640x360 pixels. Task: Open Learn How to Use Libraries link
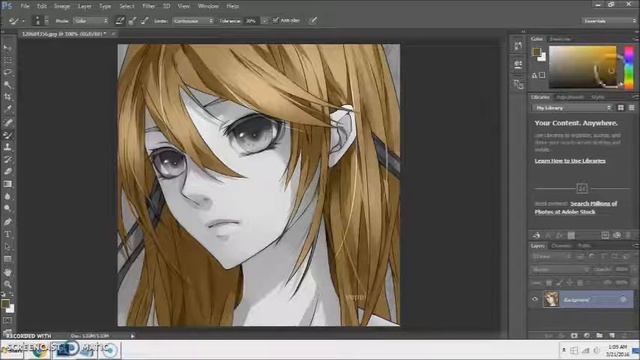[x=570, y=161]
